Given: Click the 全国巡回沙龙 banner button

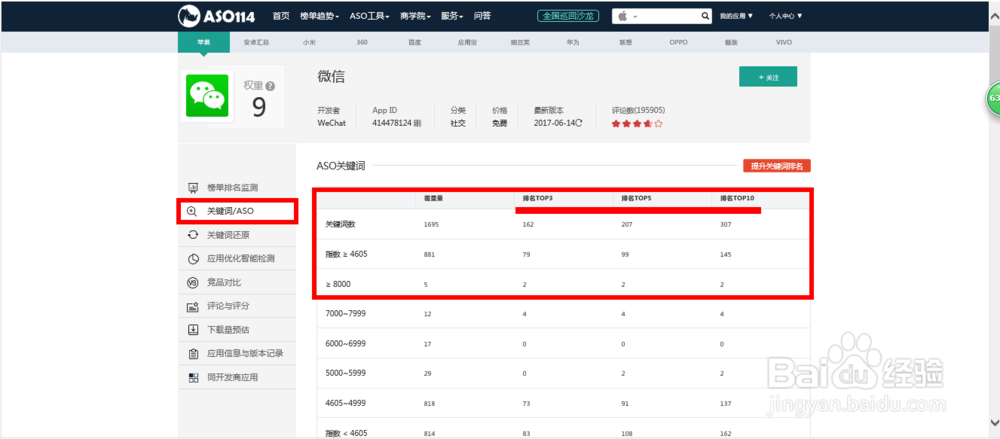Looking at the screenshot, I should click(x=568, y=16).
